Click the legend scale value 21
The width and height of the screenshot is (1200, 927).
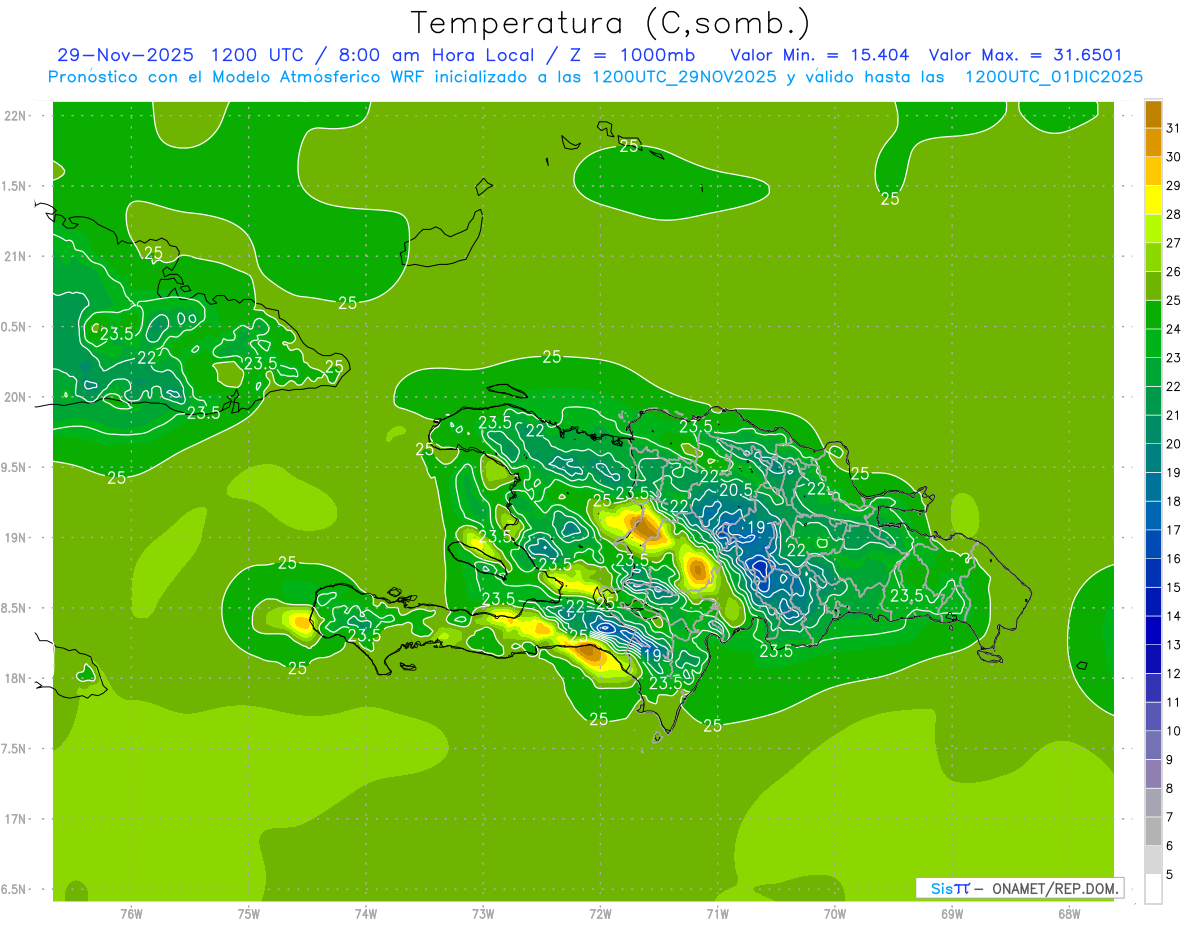coord(1174,415)
